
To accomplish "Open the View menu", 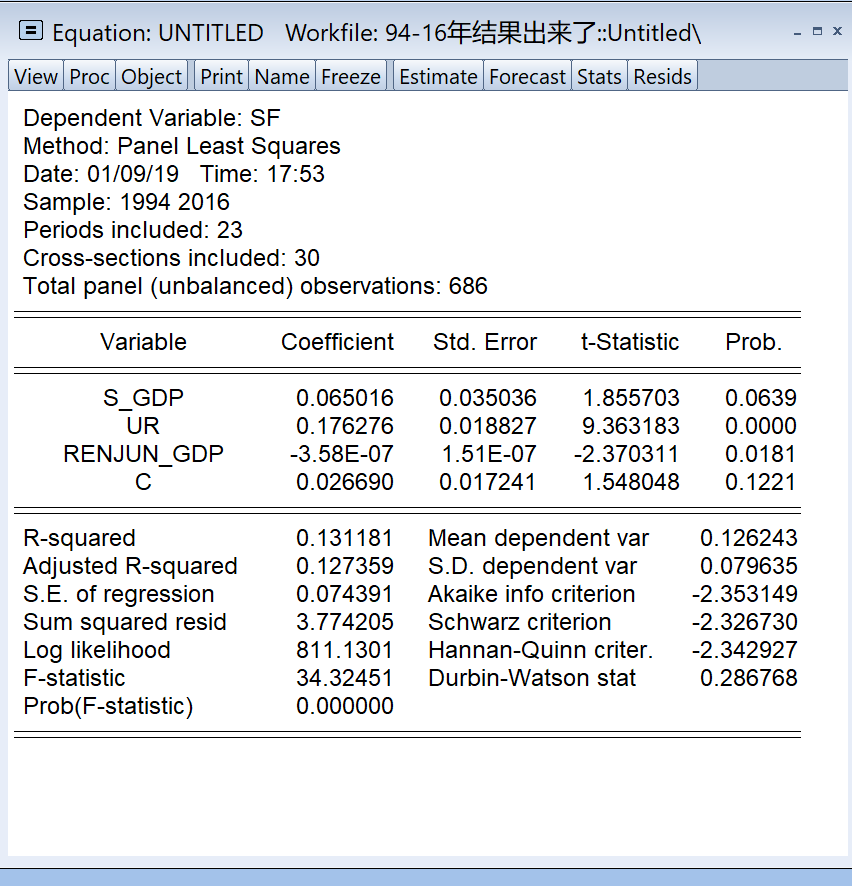I will tap(36, 76).
